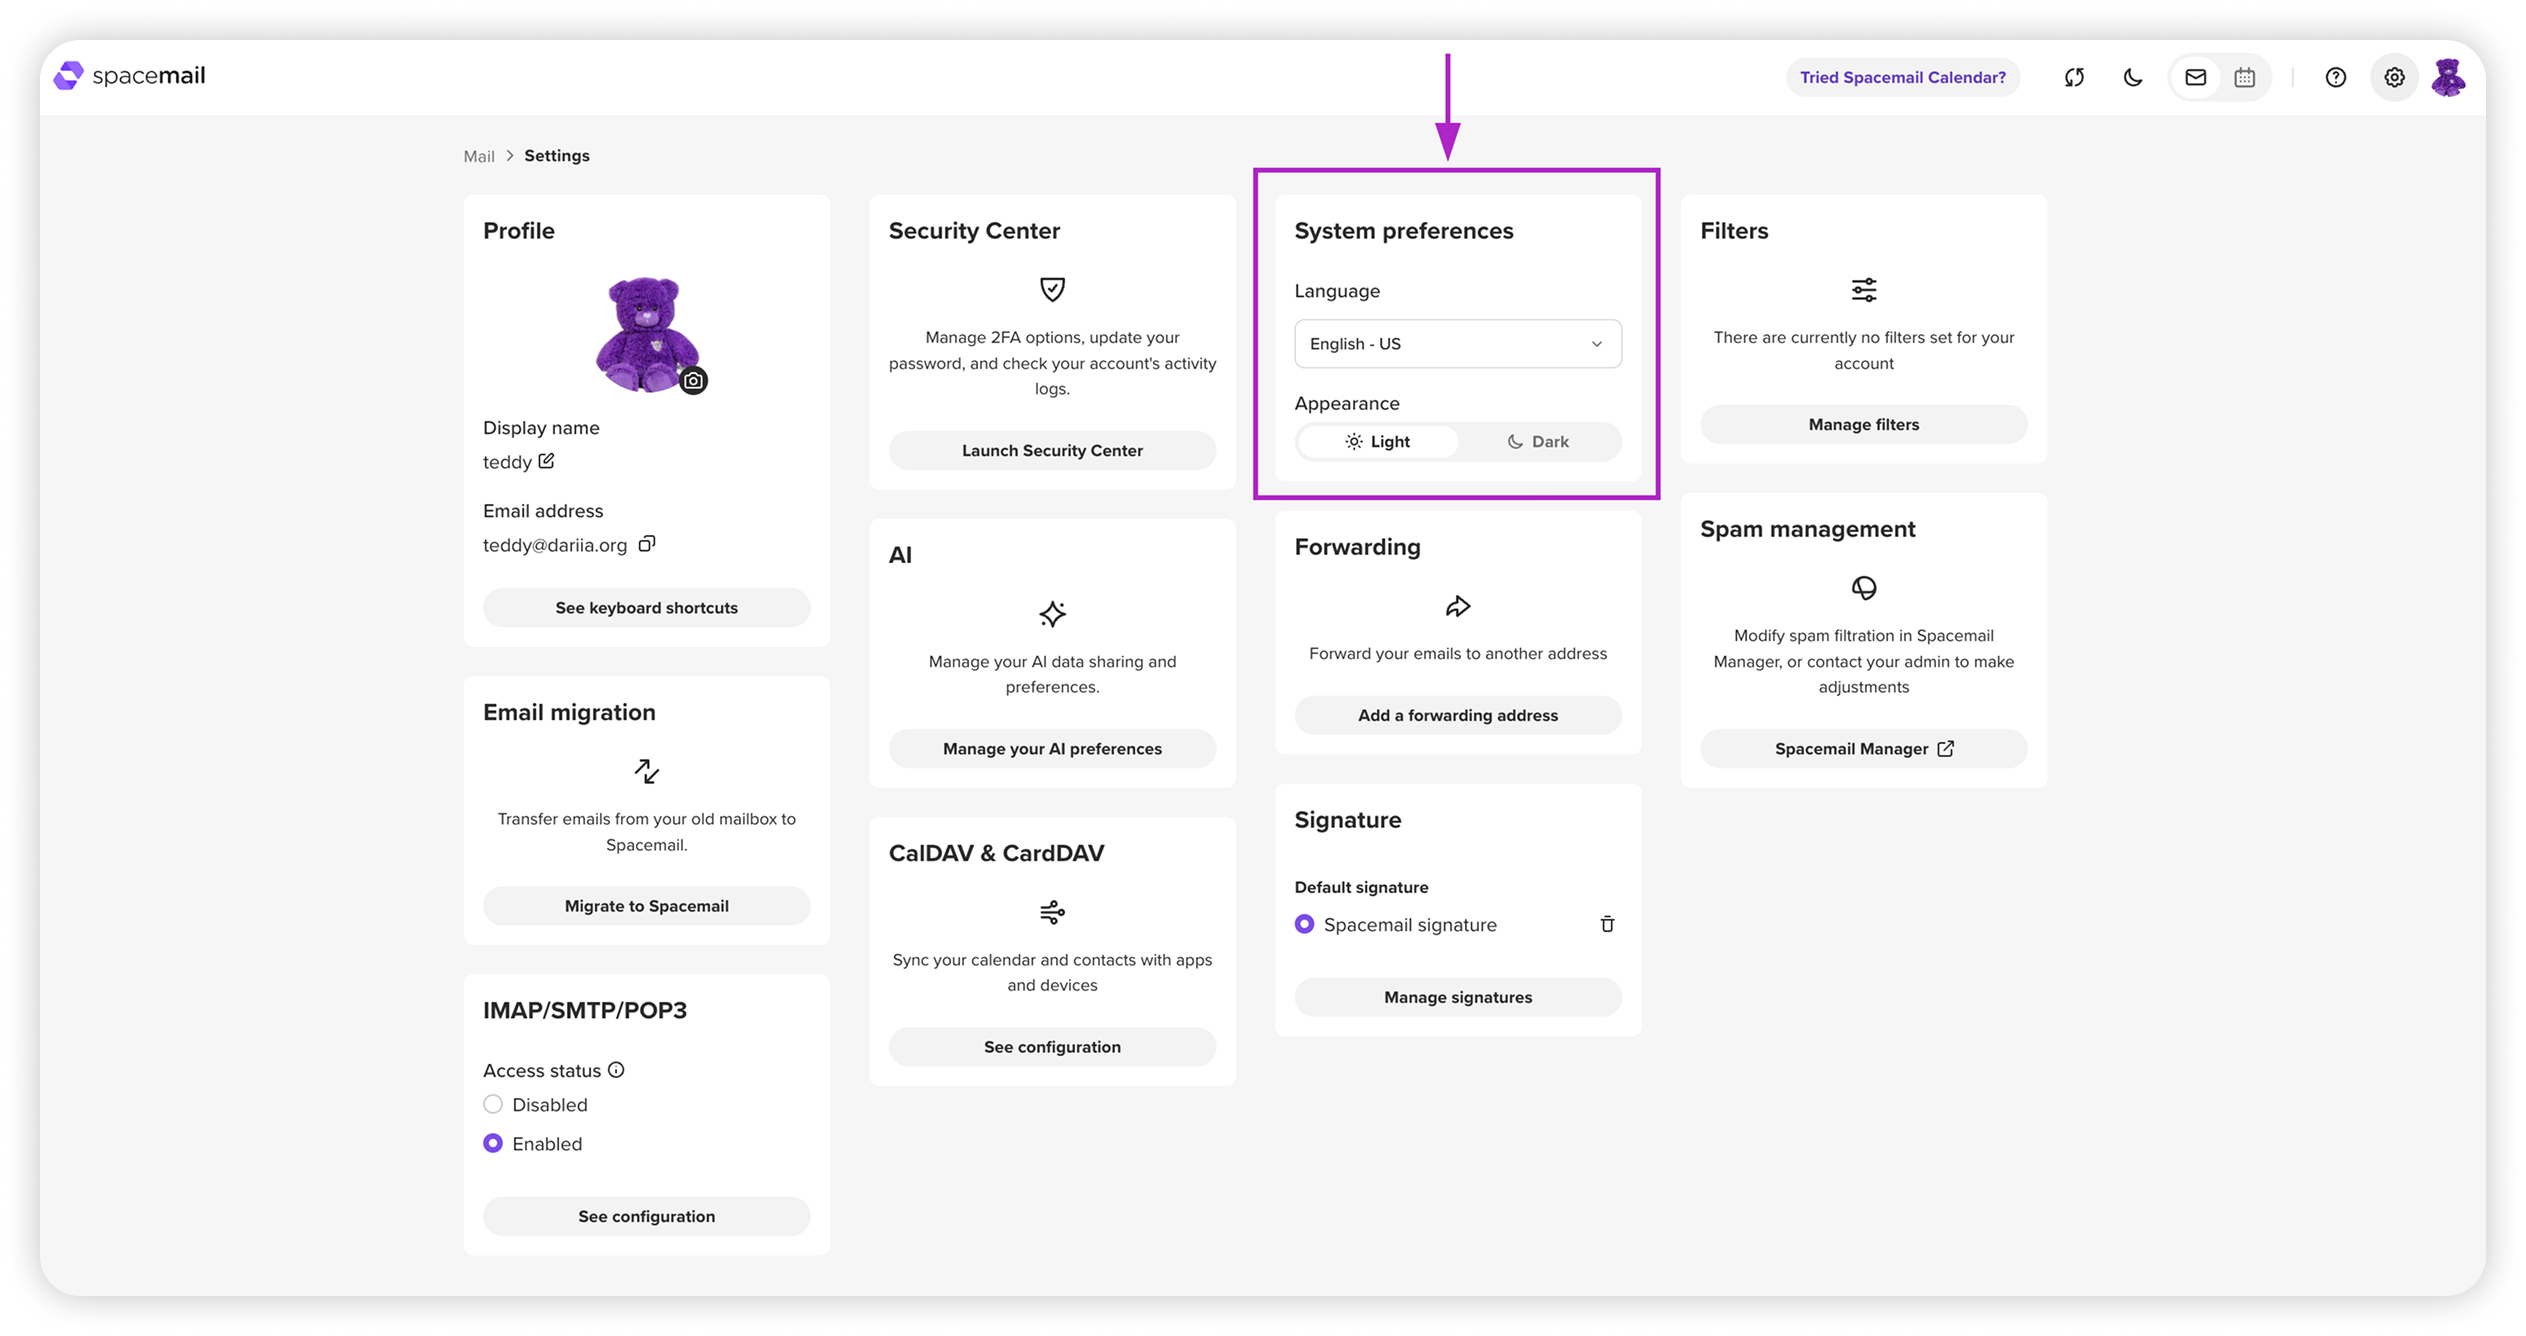Switch appearance to Dark
2526x1336 pixels.
(1538, 441)
